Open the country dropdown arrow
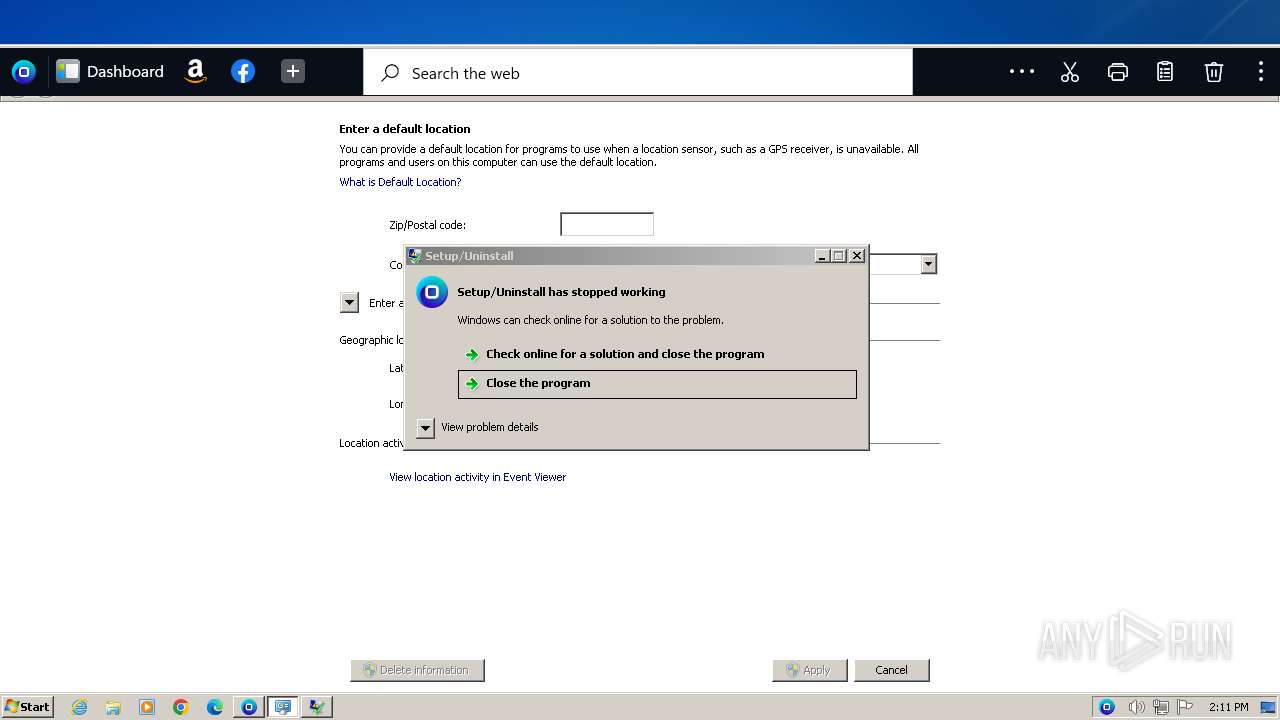The width and height of the screenshot is (1280, 720). coord(929,264)
